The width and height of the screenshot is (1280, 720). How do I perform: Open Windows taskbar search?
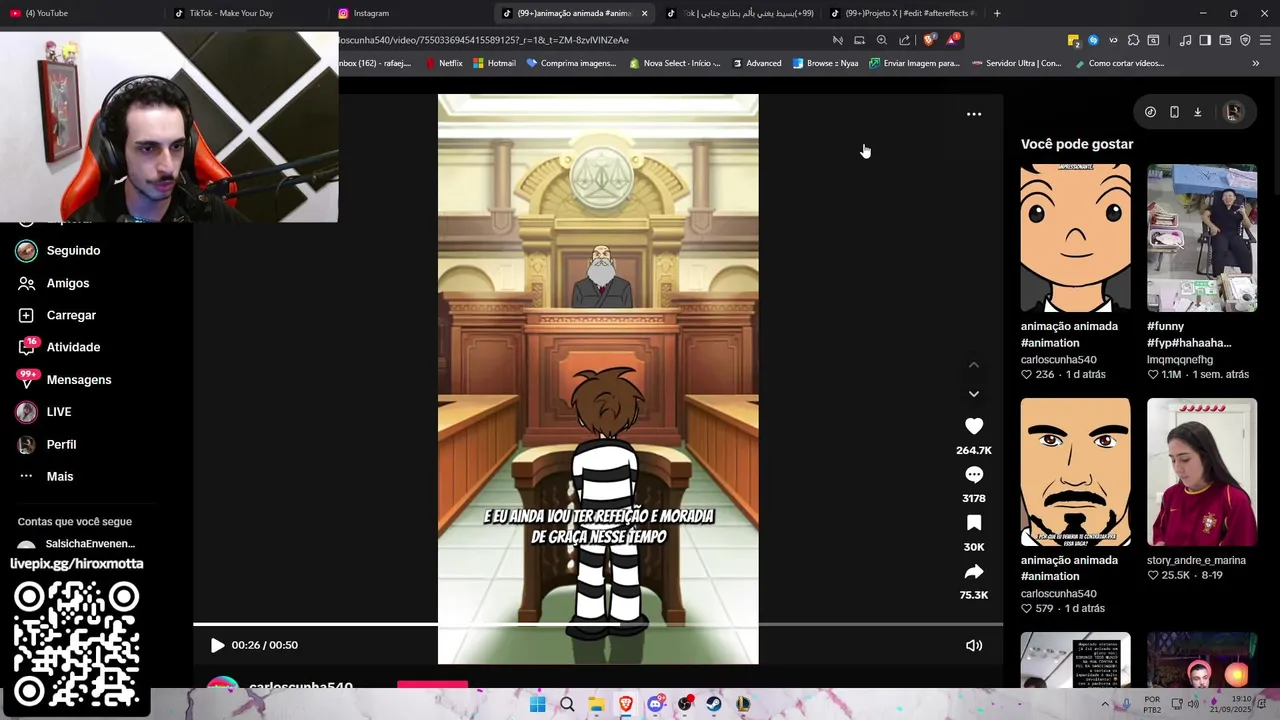(567, 704)
